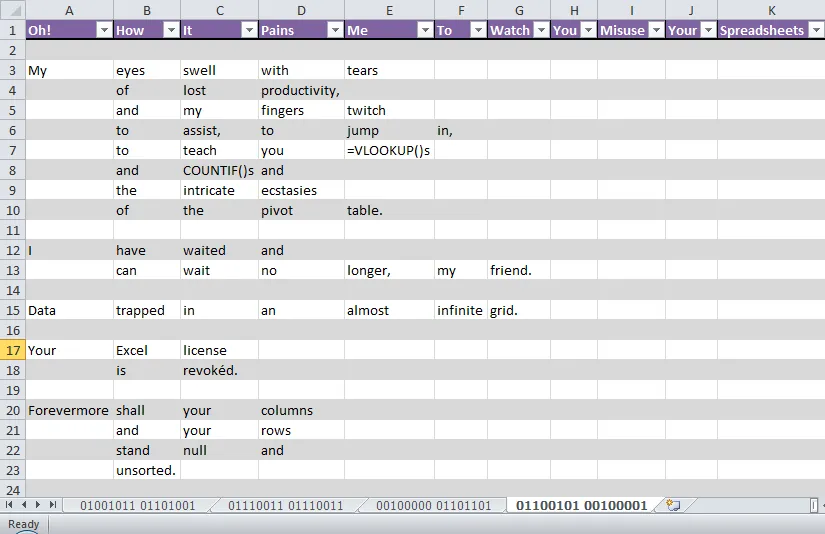Open the filter dropdown on the Pains header
Screen dimensions: 825x534
335,30
